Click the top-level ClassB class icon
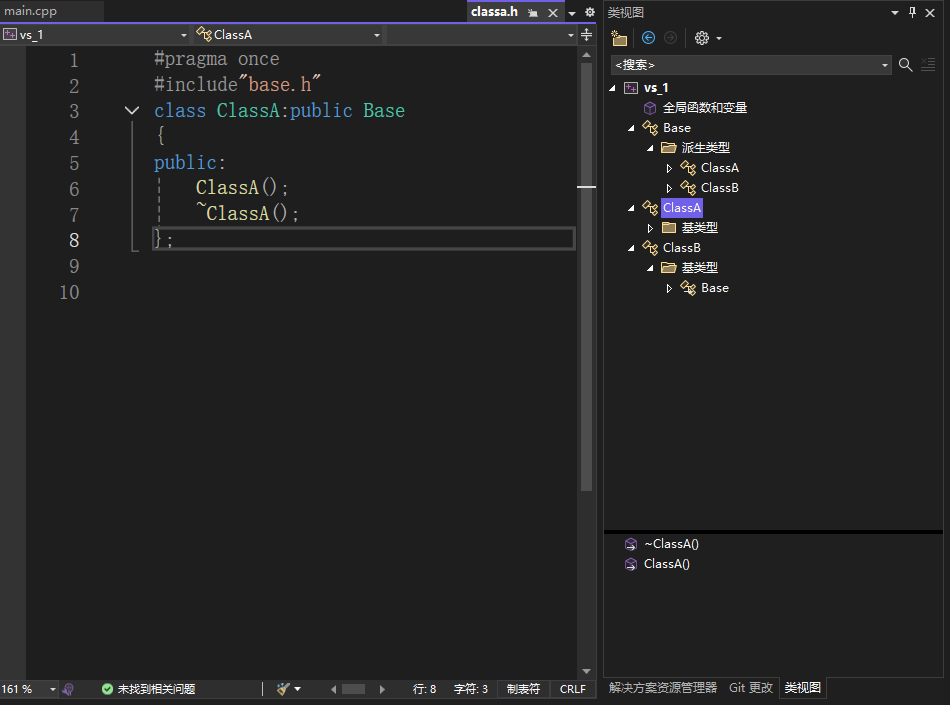Image resolution: width=950 pixels, height=705 pixels. 650,248
